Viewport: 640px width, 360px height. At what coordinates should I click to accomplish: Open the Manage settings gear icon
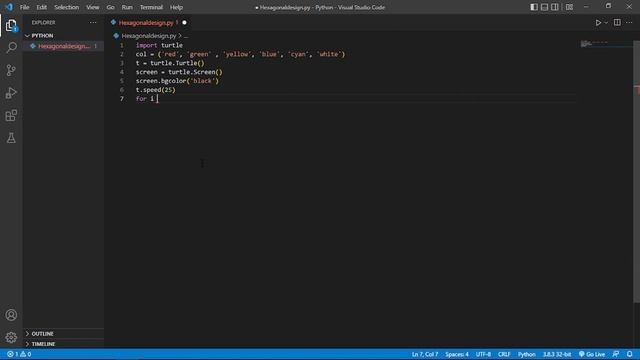coord(11,337)
